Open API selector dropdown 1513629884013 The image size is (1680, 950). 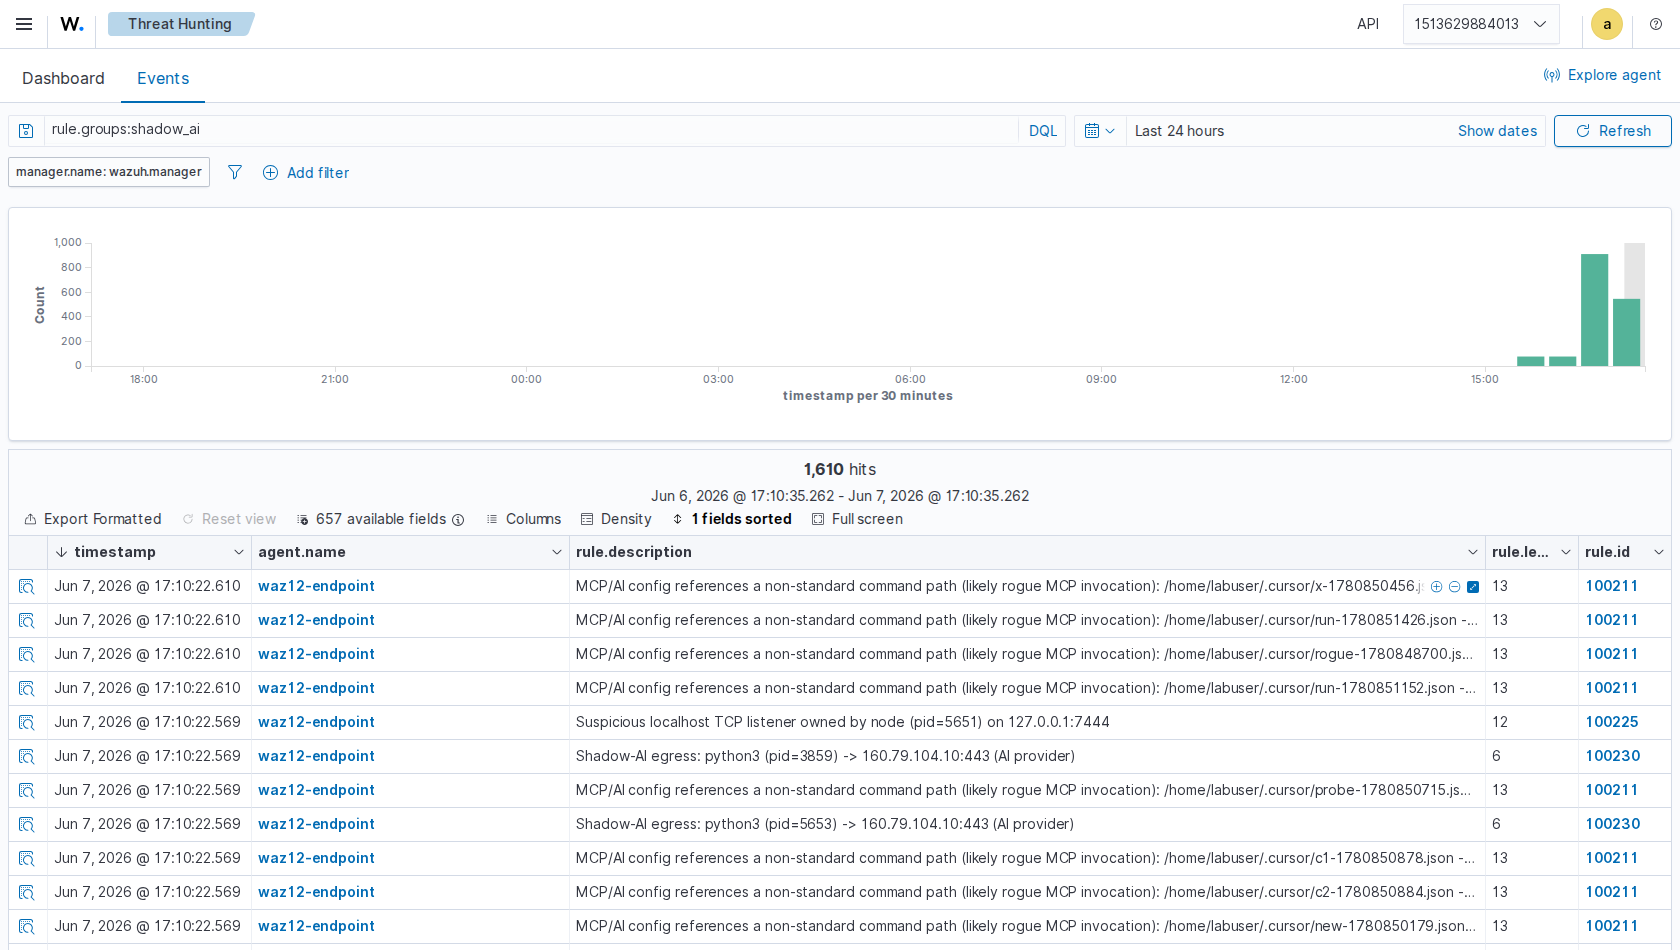1480,24
